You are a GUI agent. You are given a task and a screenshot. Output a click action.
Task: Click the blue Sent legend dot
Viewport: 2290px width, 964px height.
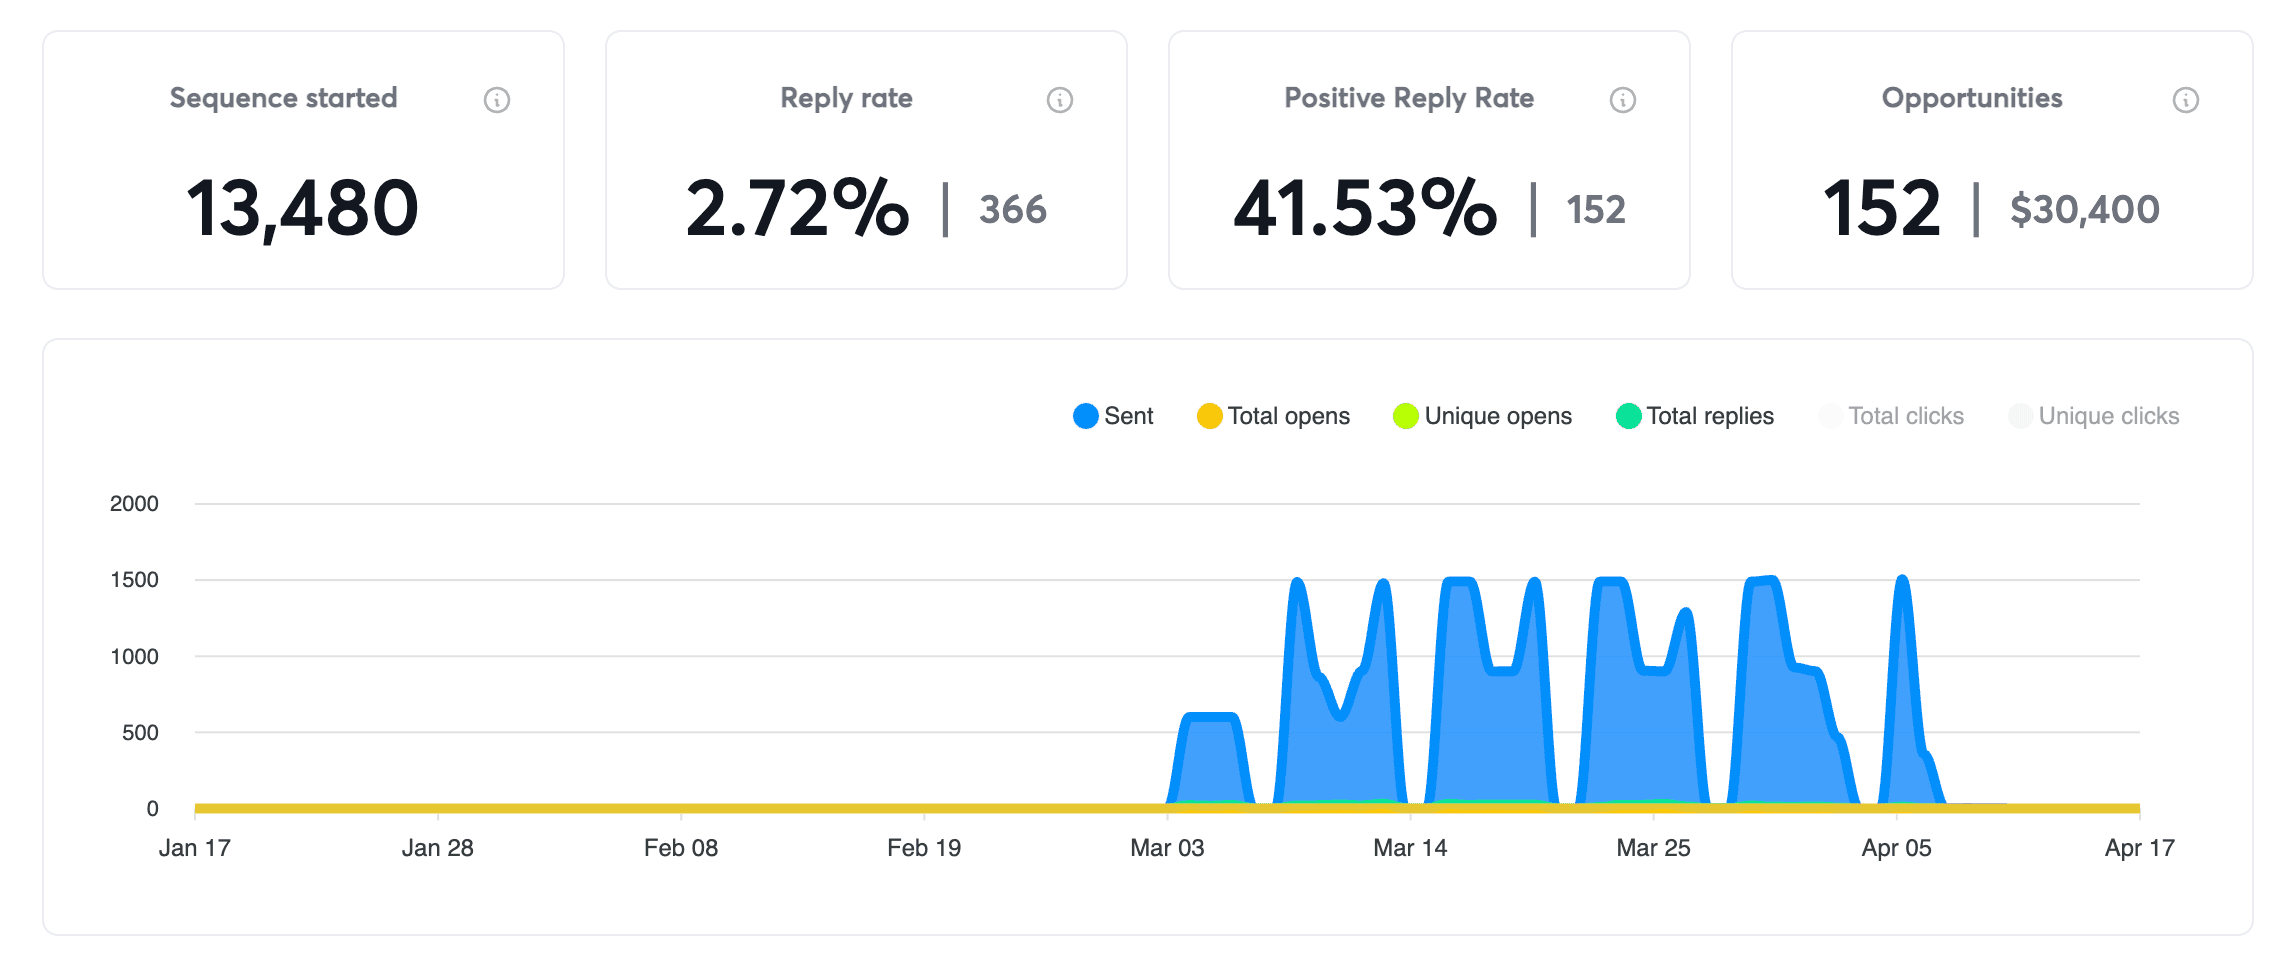1085,415
